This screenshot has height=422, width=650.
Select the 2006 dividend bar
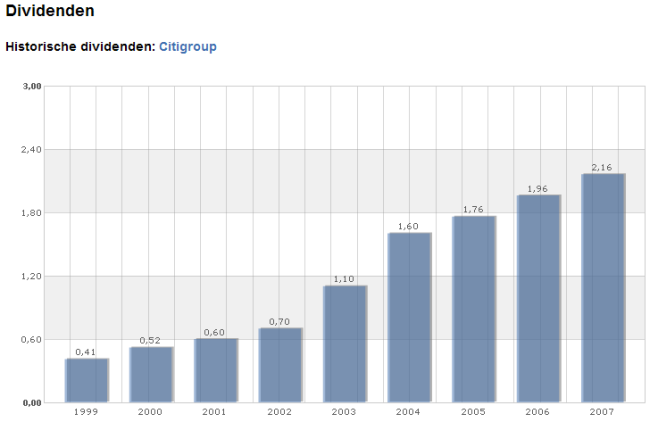tap(539, 298)
